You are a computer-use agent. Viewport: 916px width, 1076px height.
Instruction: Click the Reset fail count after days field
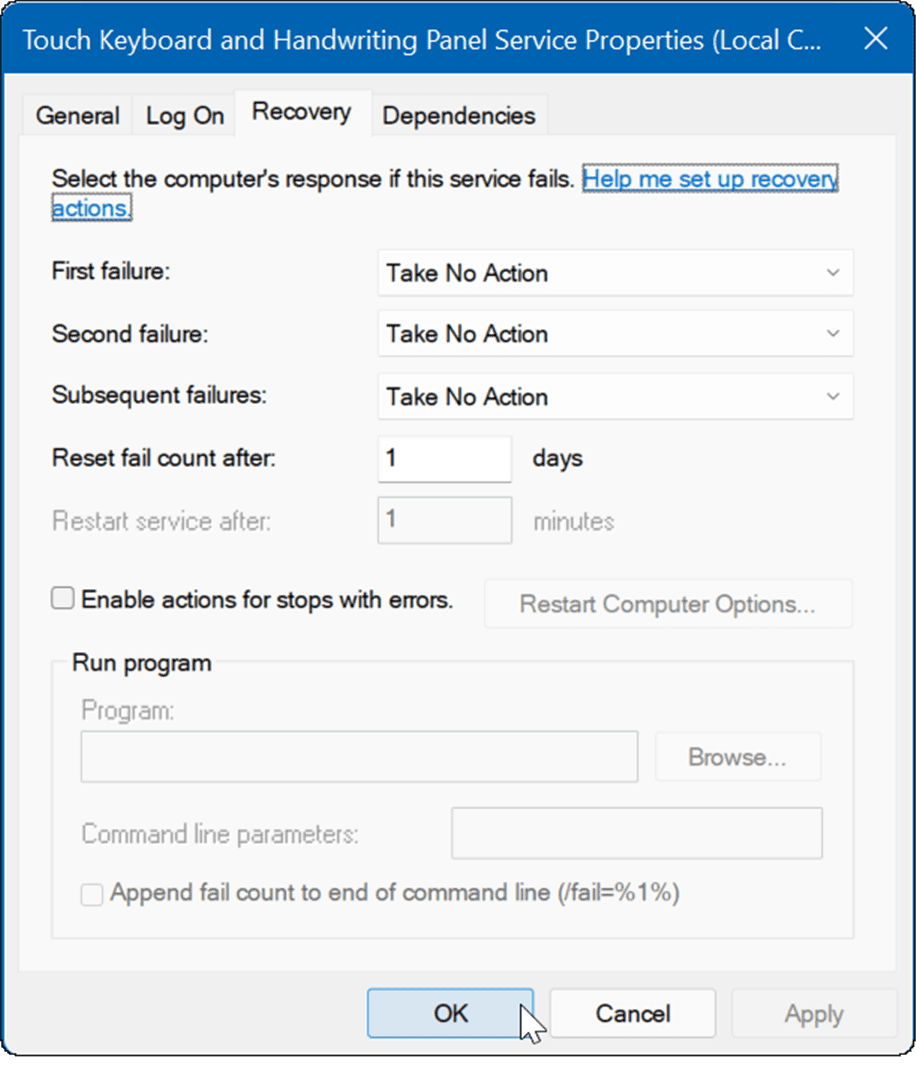tap(445, 458)
